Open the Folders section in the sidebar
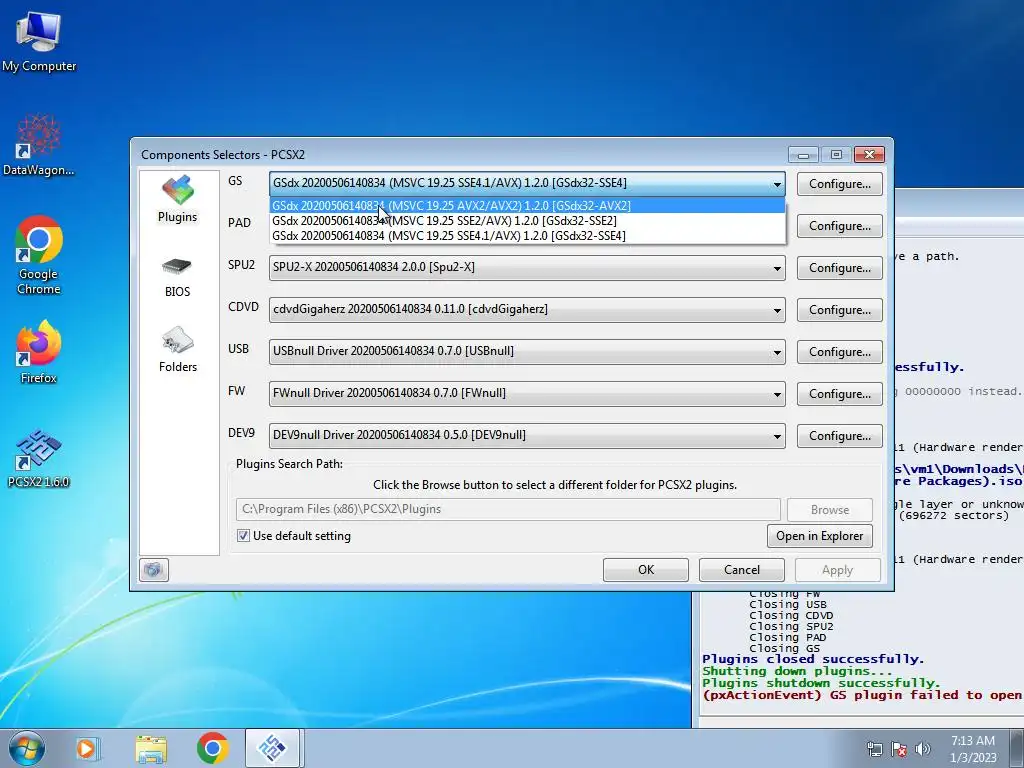This screenshot has height=768, width=1024. [x=178, y=350]
